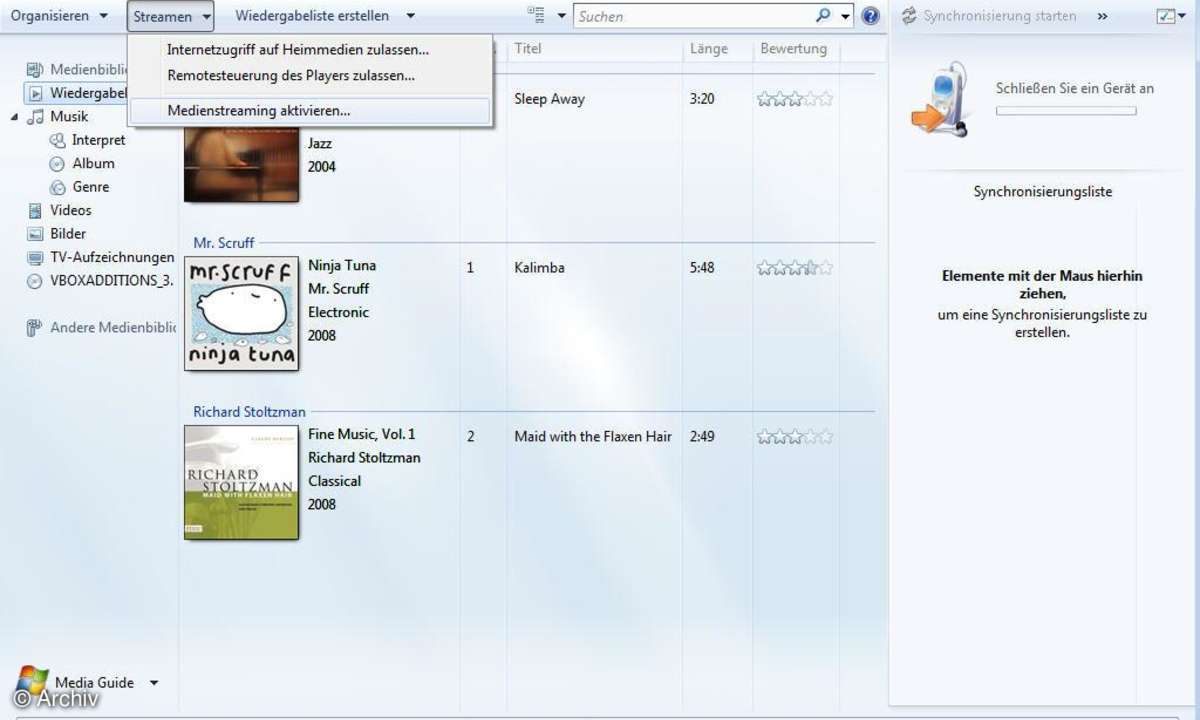The image size is (1200, 720).
Task: Click the Mr. Scruff artist heading
Action: click(x=224, y=243)
